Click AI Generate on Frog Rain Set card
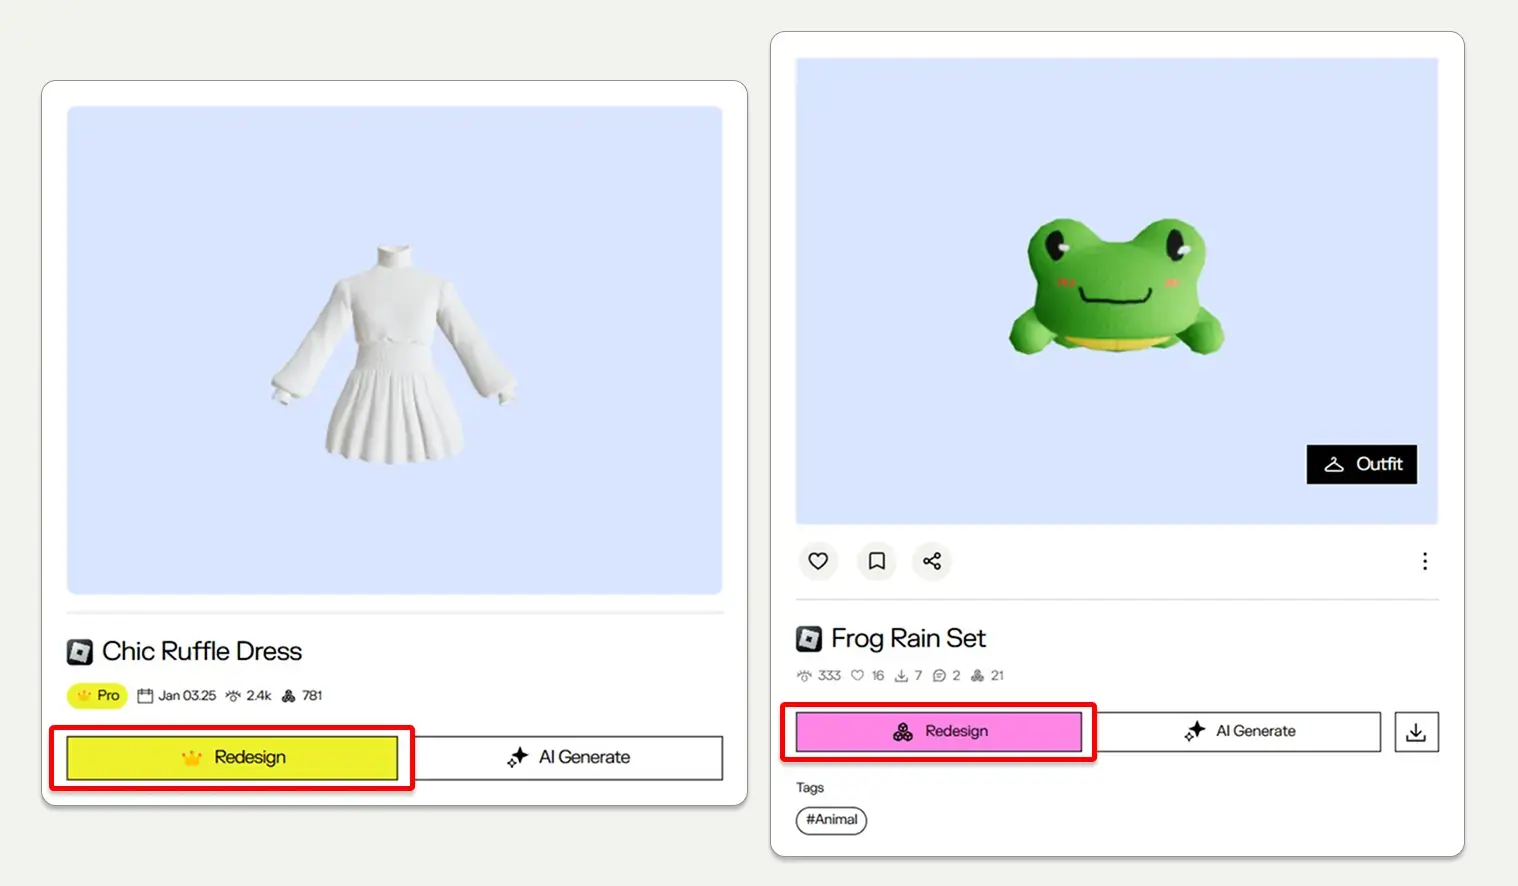The image size is (1518, 886). [1239, 732]
